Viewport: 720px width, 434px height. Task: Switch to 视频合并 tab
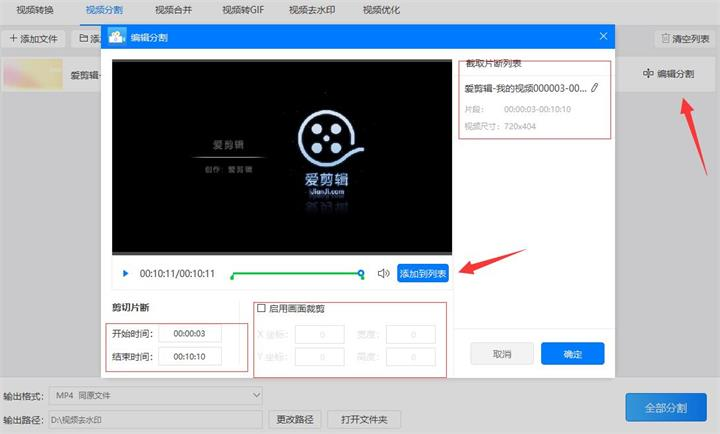click(x=173, y=10)
